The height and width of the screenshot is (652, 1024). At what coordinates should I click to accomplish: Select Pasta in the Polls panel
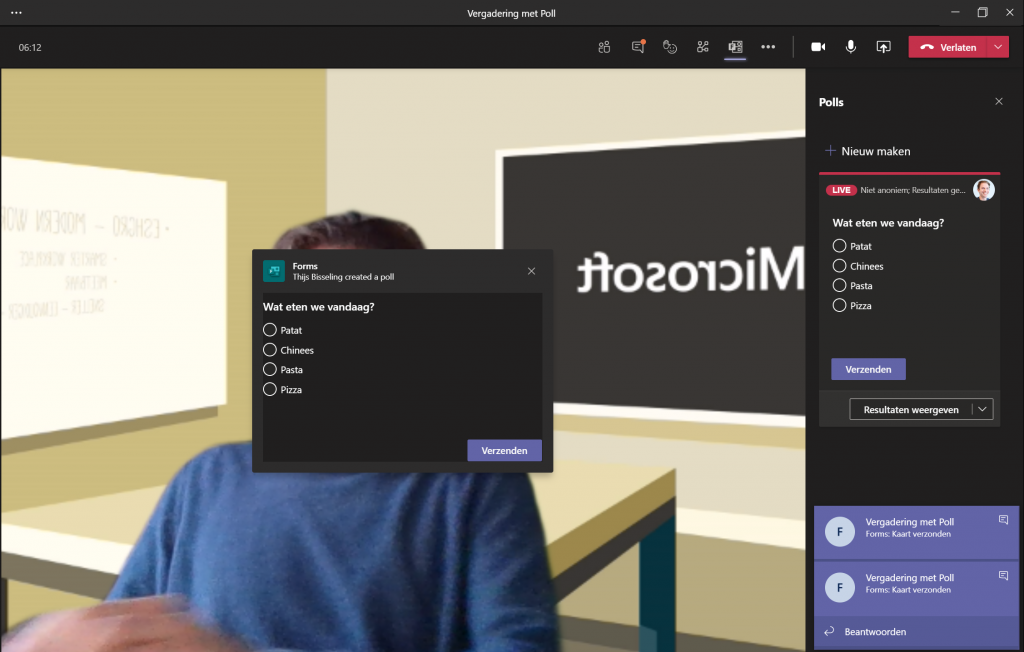839,285
